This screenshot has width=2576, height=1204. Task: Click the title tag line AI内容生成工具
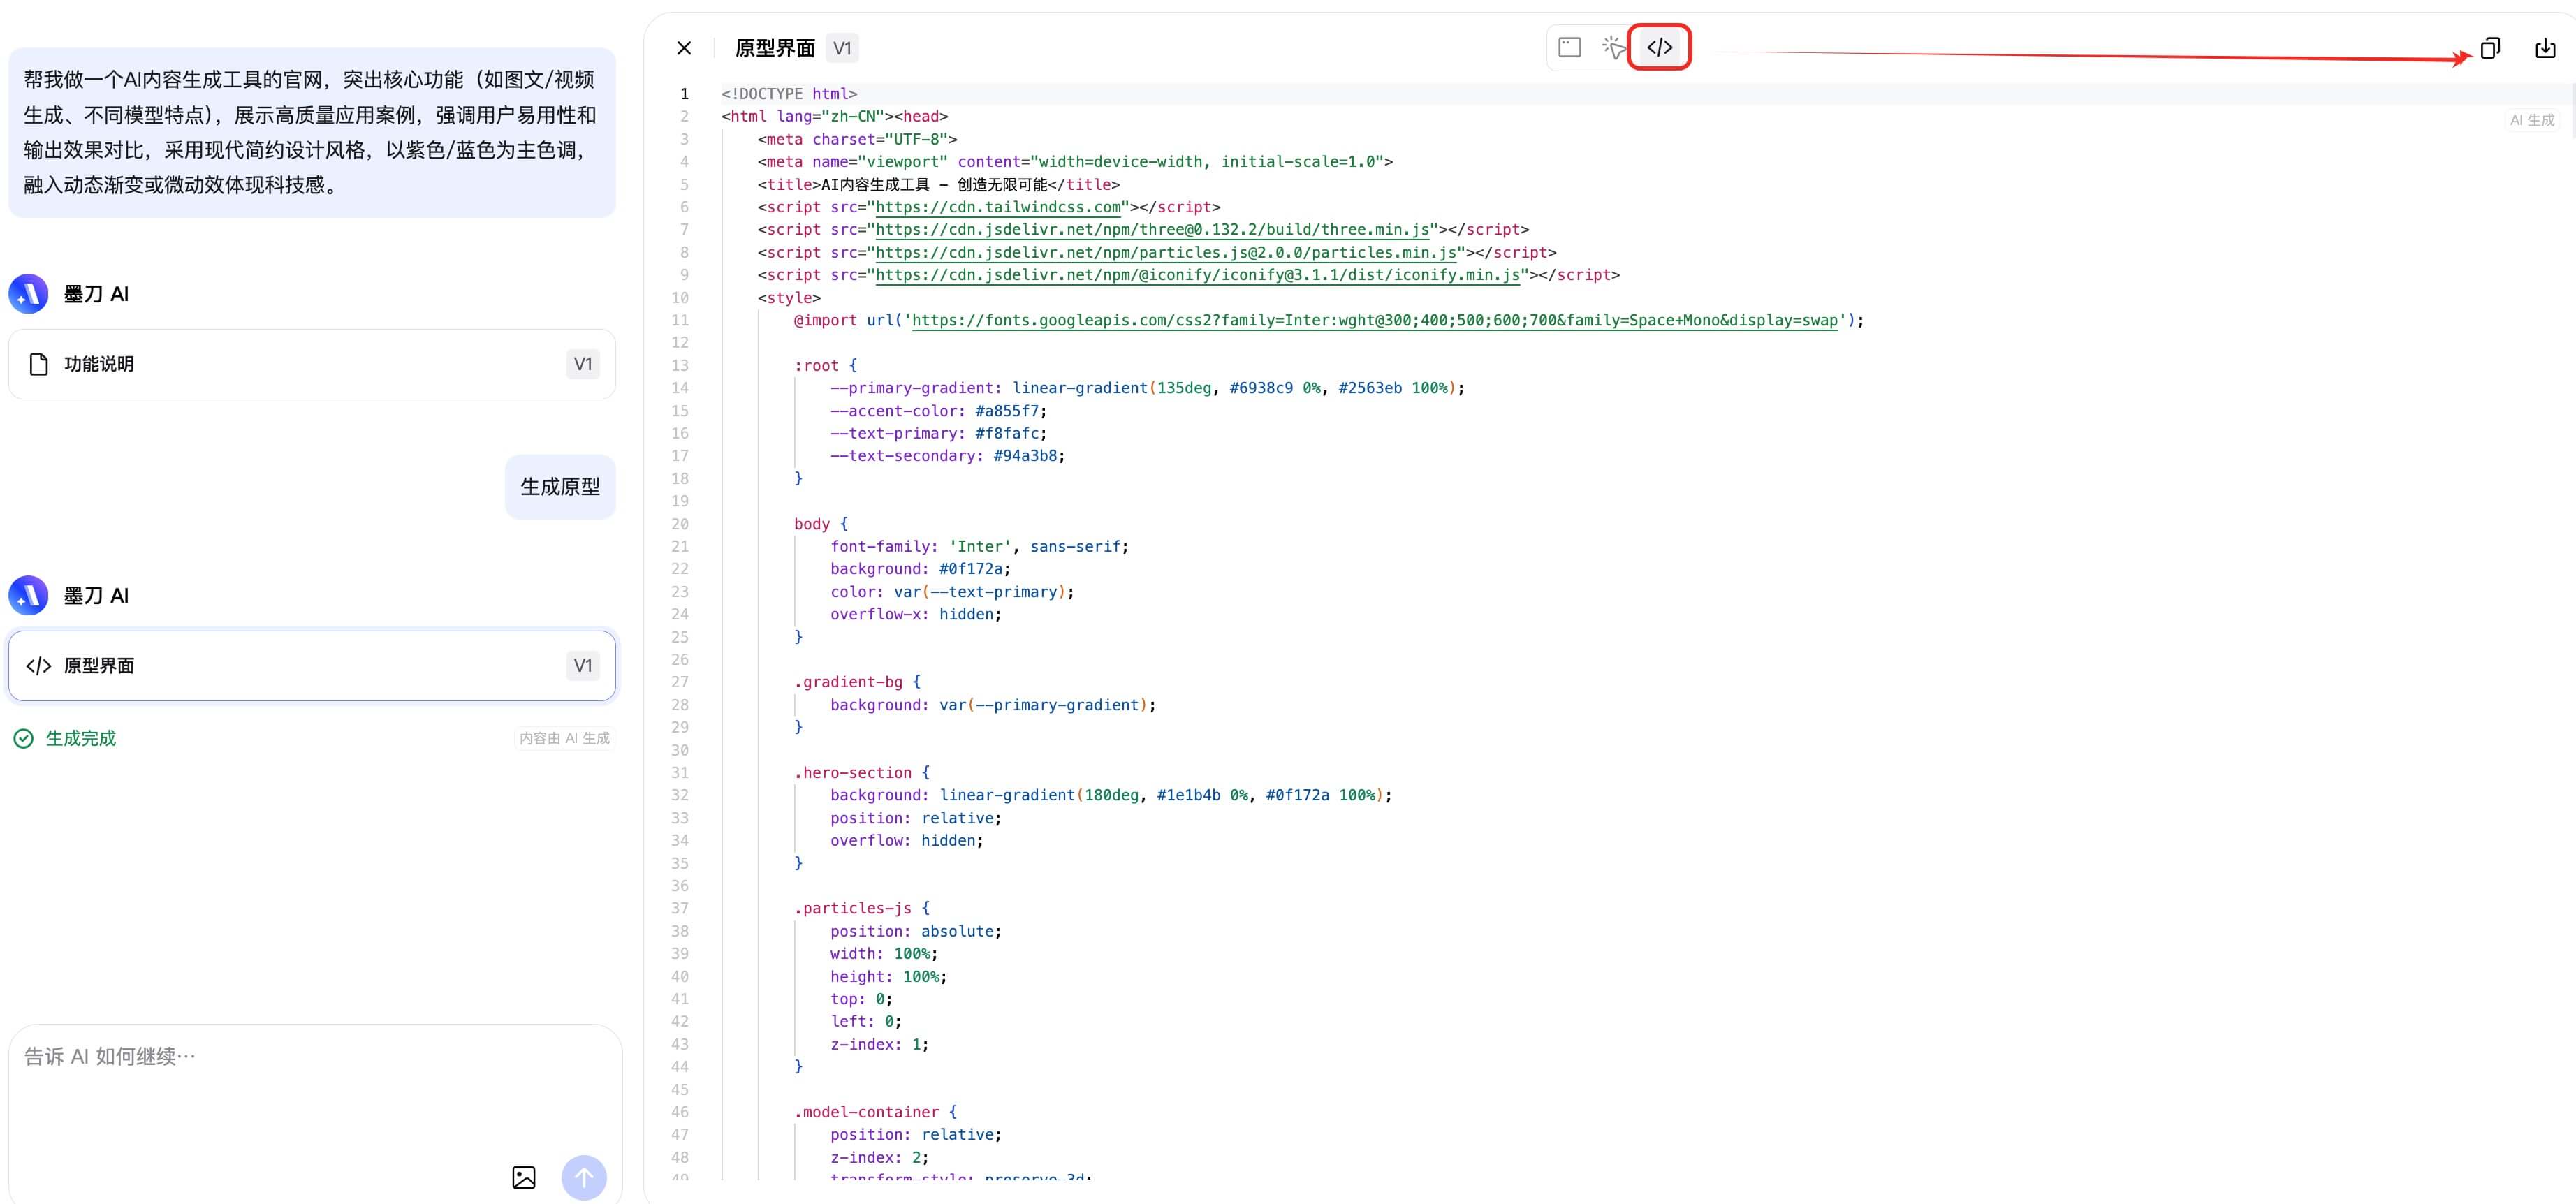(938, 184)
